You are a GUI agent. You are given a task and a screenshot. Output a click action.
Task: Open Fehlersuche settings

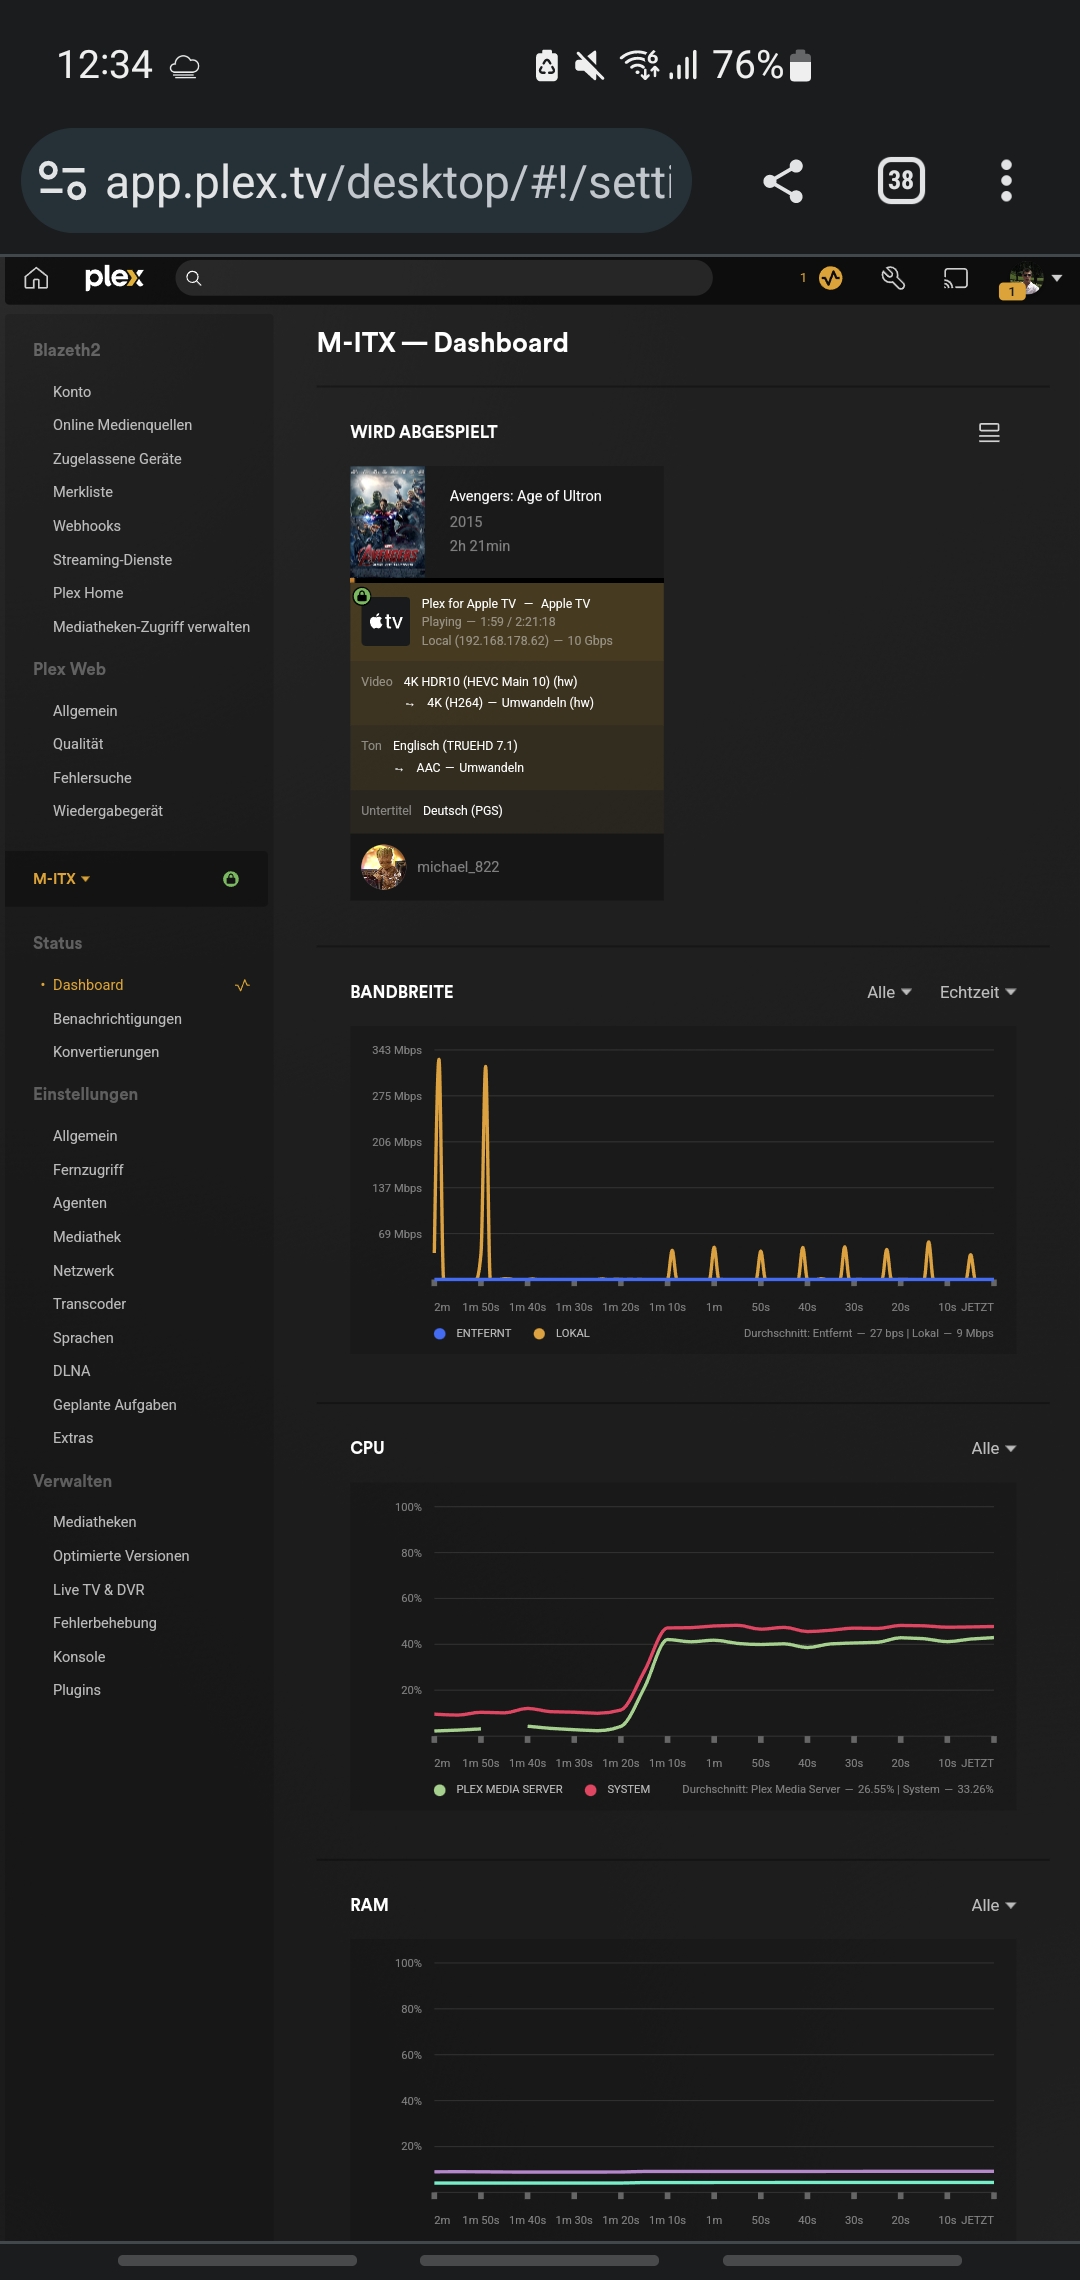click(x=92, y=778)
